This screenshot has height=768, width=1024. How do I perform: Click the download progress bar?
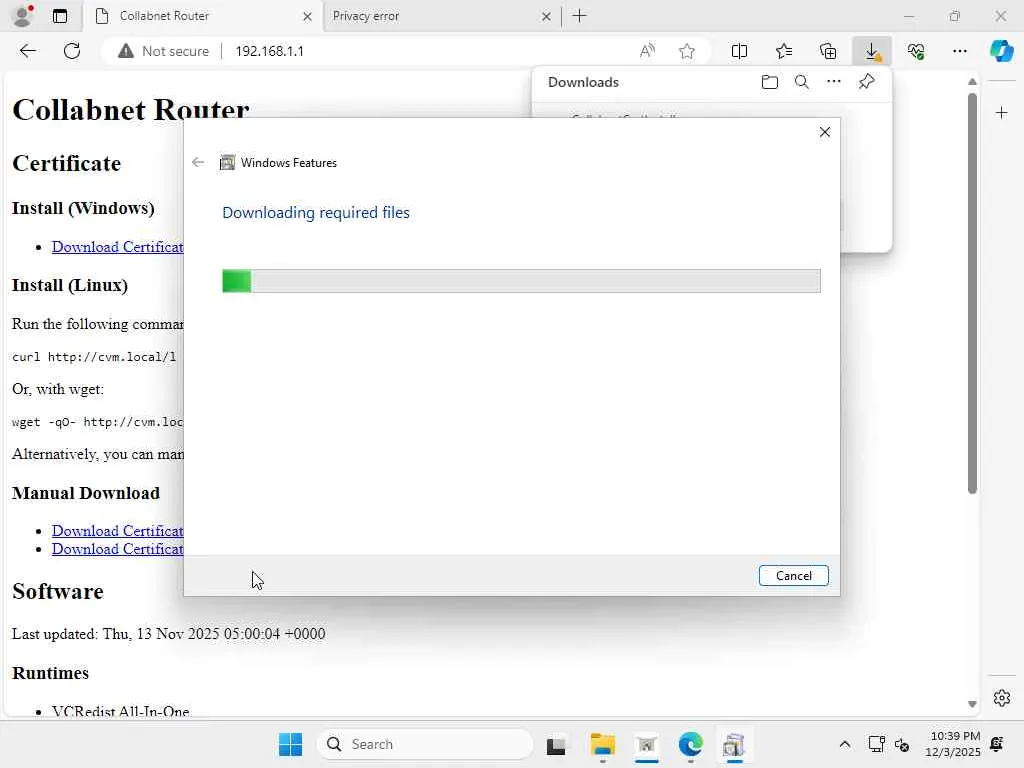click(x=521, y=281)
